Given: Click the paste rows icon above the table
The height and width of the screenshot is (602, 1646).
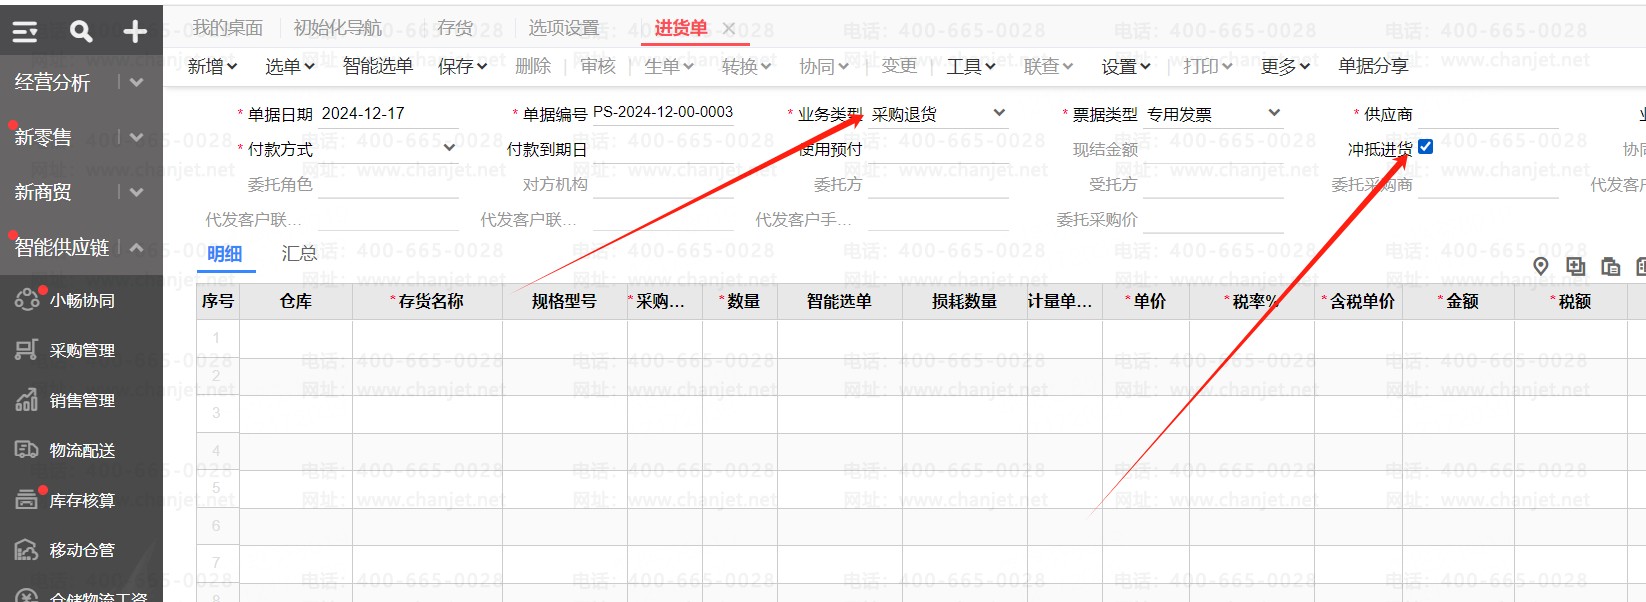Looking at the screenshot, I should click(x=1610, y=266).
